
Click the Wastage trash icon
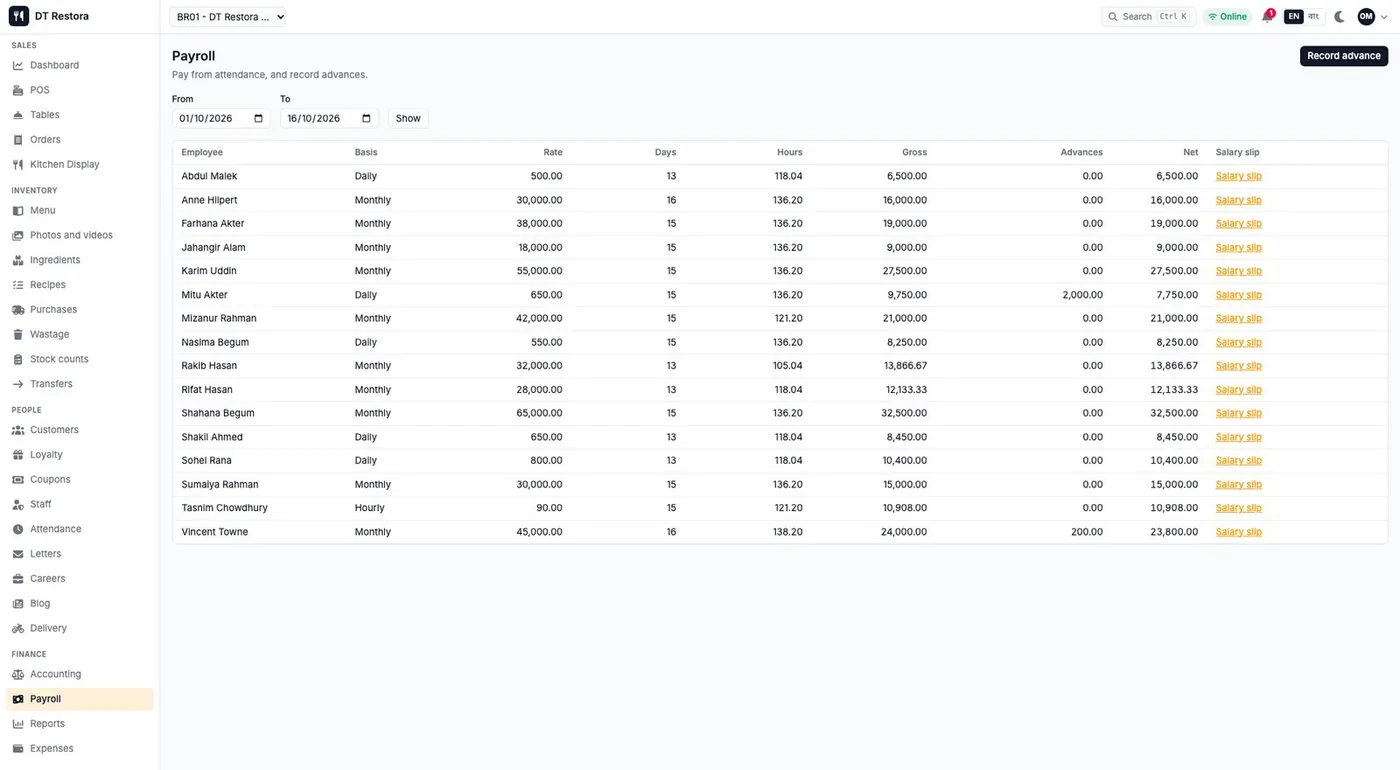click(x=18, y=334)
